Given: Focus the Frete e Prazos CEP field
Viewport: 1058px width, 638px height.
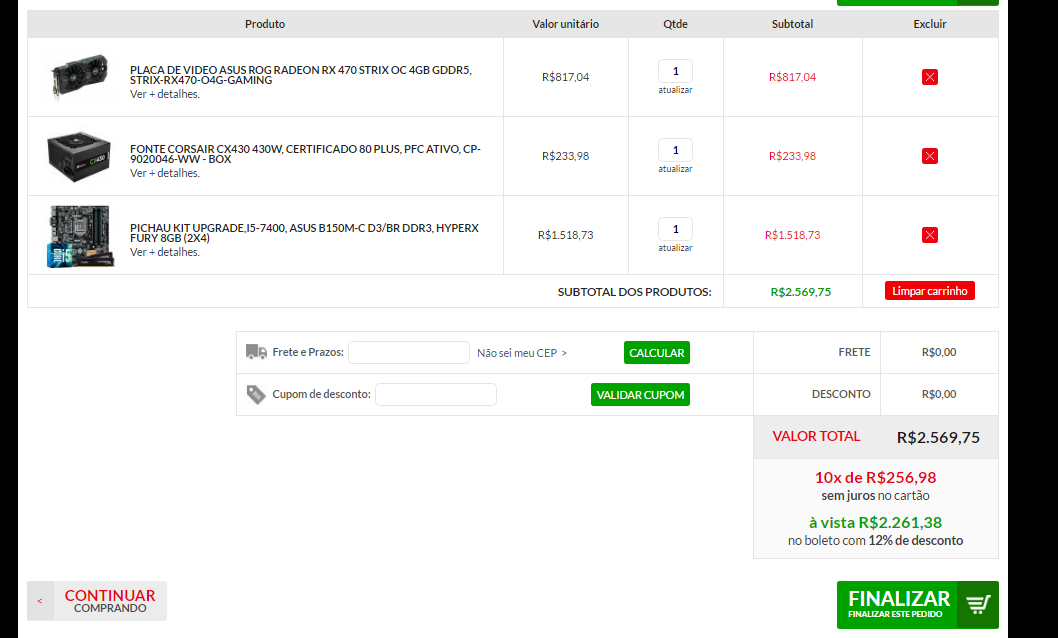Looking at the screenshot, I should tap(409, 352).
